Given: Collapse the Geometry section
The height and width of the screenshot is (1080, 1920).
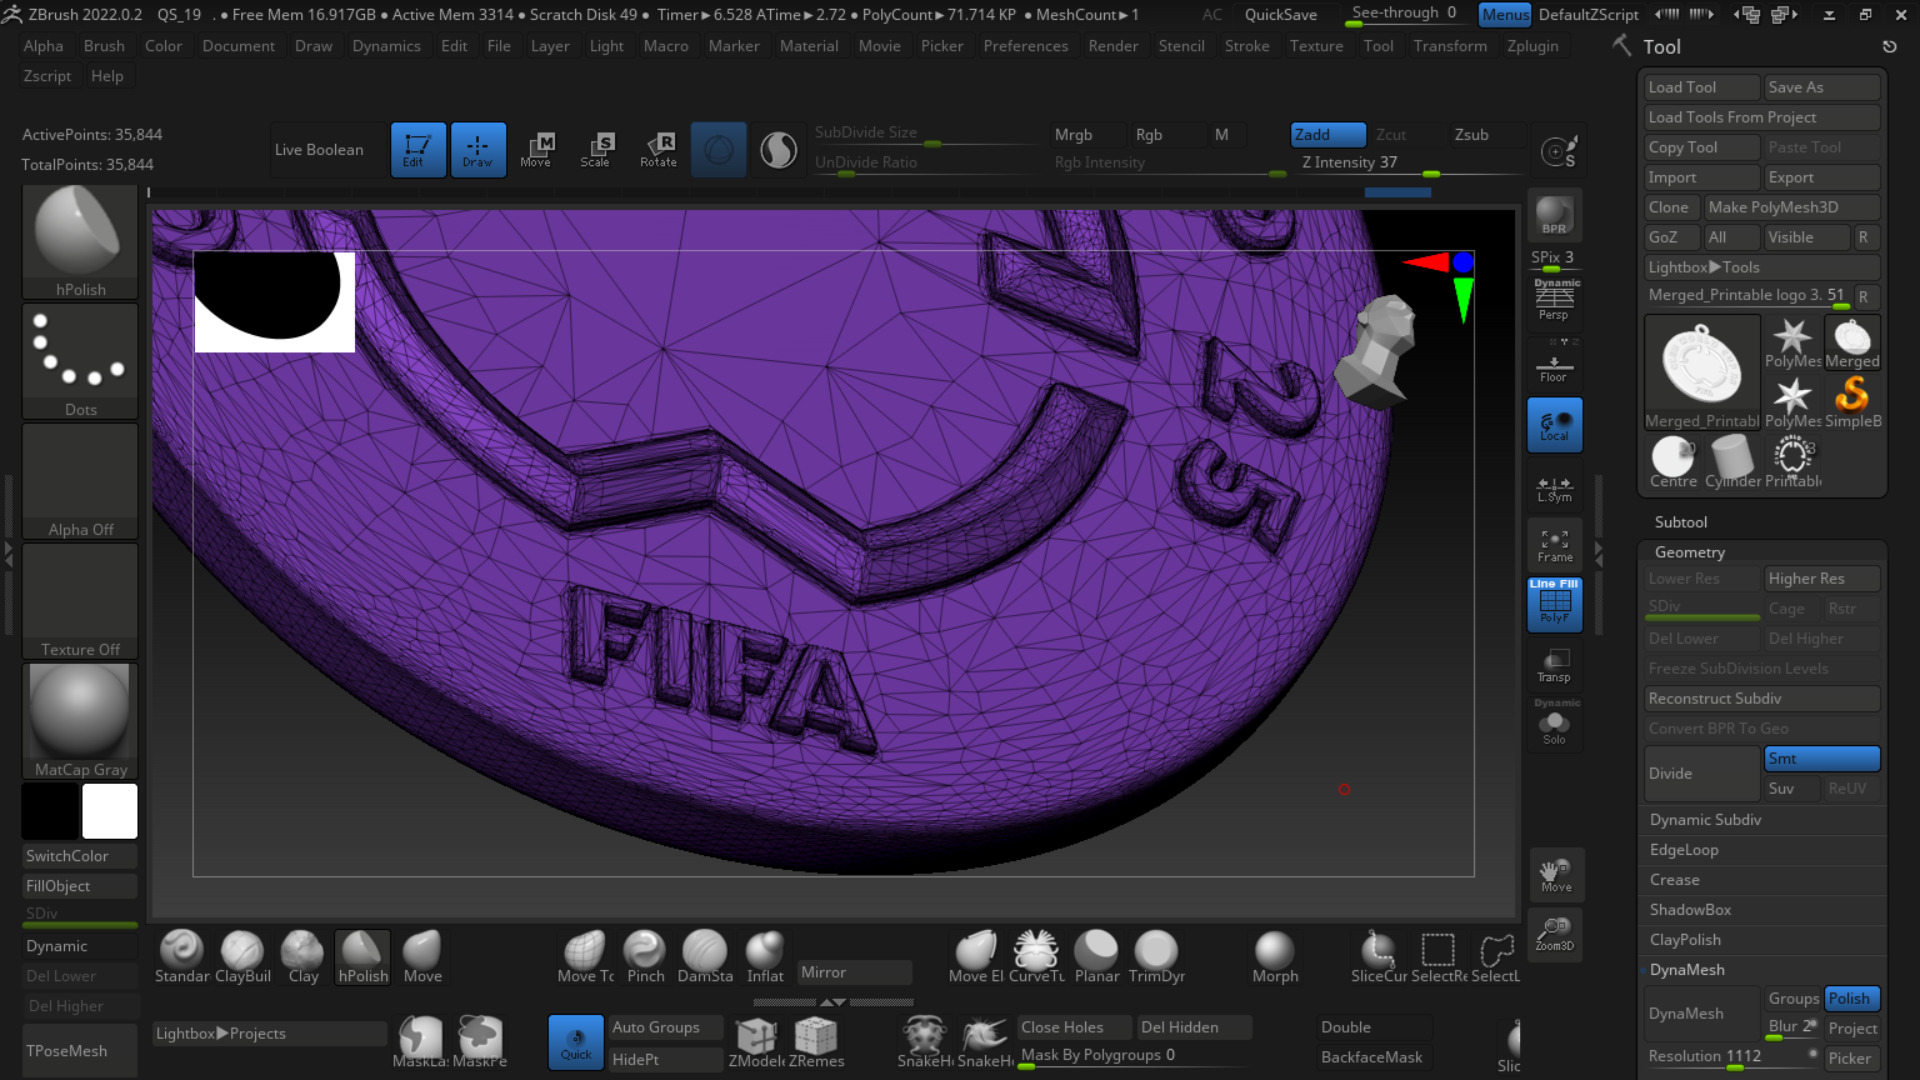Looking at the screenshot, I should [x=1689, y=552].
